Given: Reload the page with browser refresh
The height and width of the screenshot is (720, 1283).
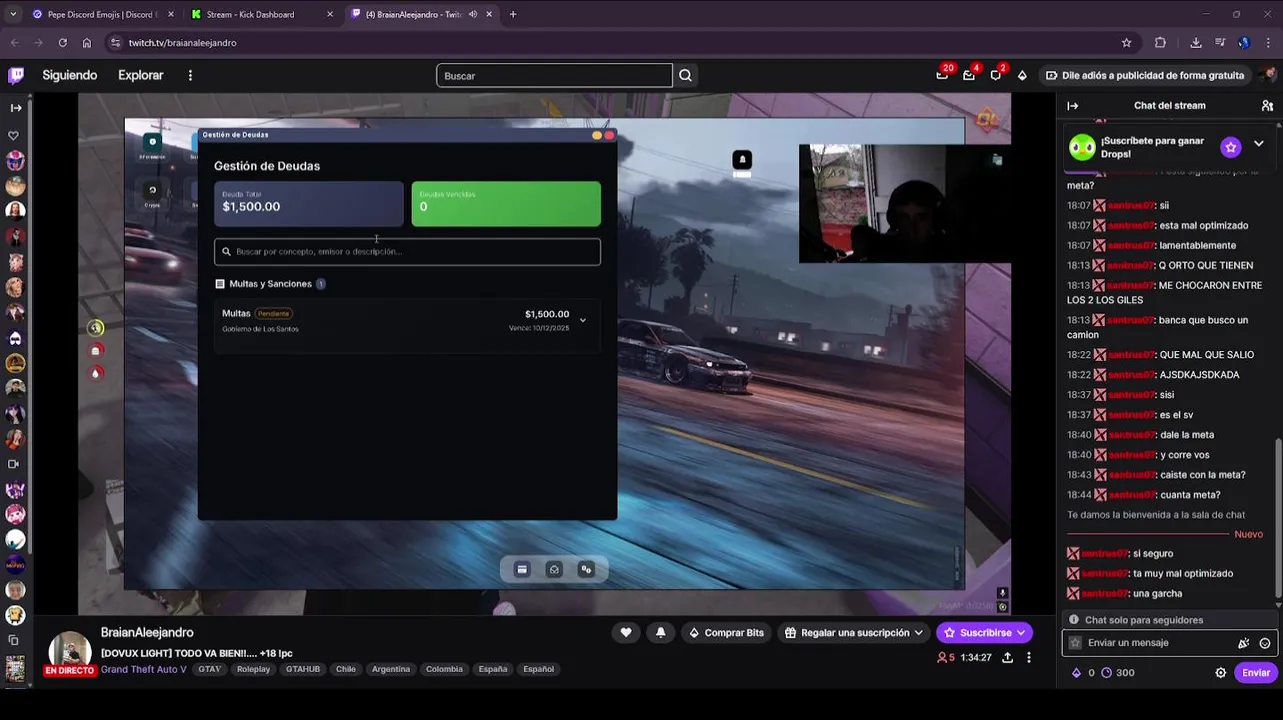Looking at the screenshot, I should 62,42.
